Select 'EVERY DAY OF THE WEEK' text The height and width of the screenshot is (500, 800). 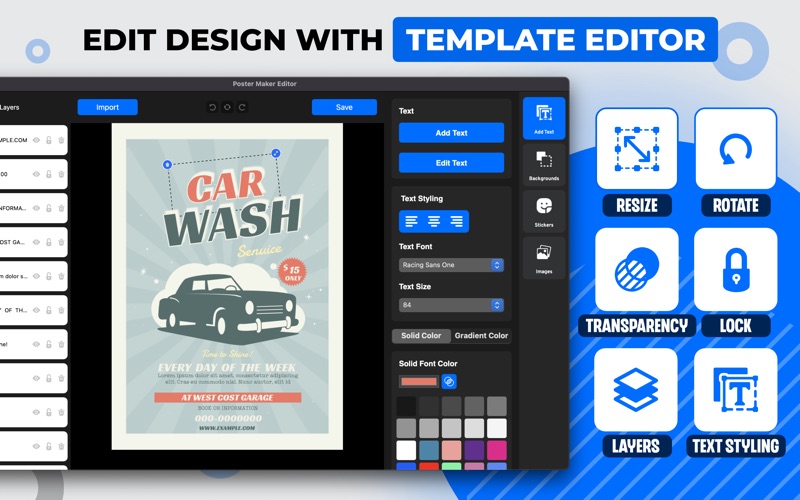[x=227, y=367]
